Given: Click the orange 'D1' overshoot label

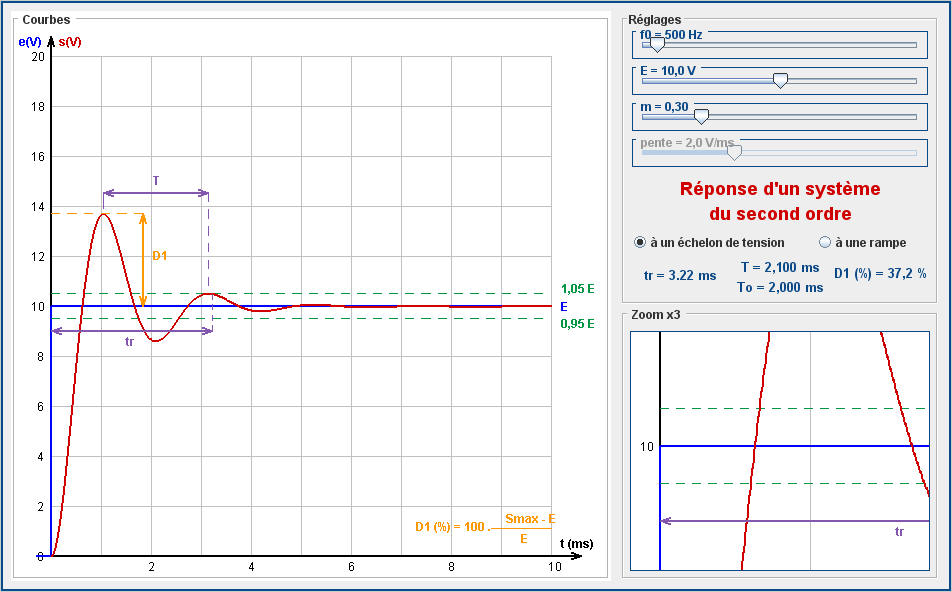Looking at the screenshot, I should pyautogui.click(x=160, y=256).
